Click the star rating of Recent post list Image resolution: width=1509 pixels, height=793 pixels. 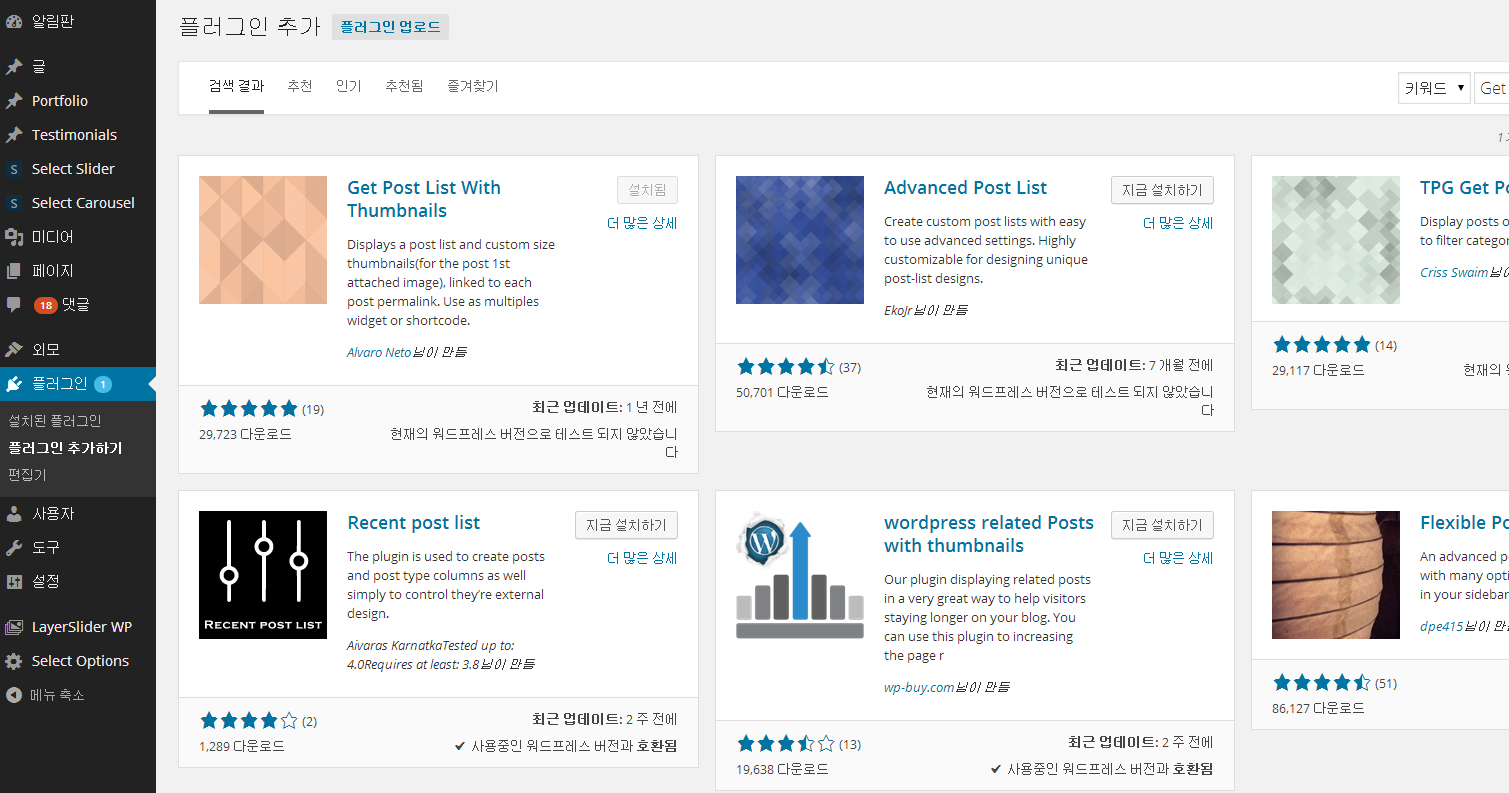249,720
